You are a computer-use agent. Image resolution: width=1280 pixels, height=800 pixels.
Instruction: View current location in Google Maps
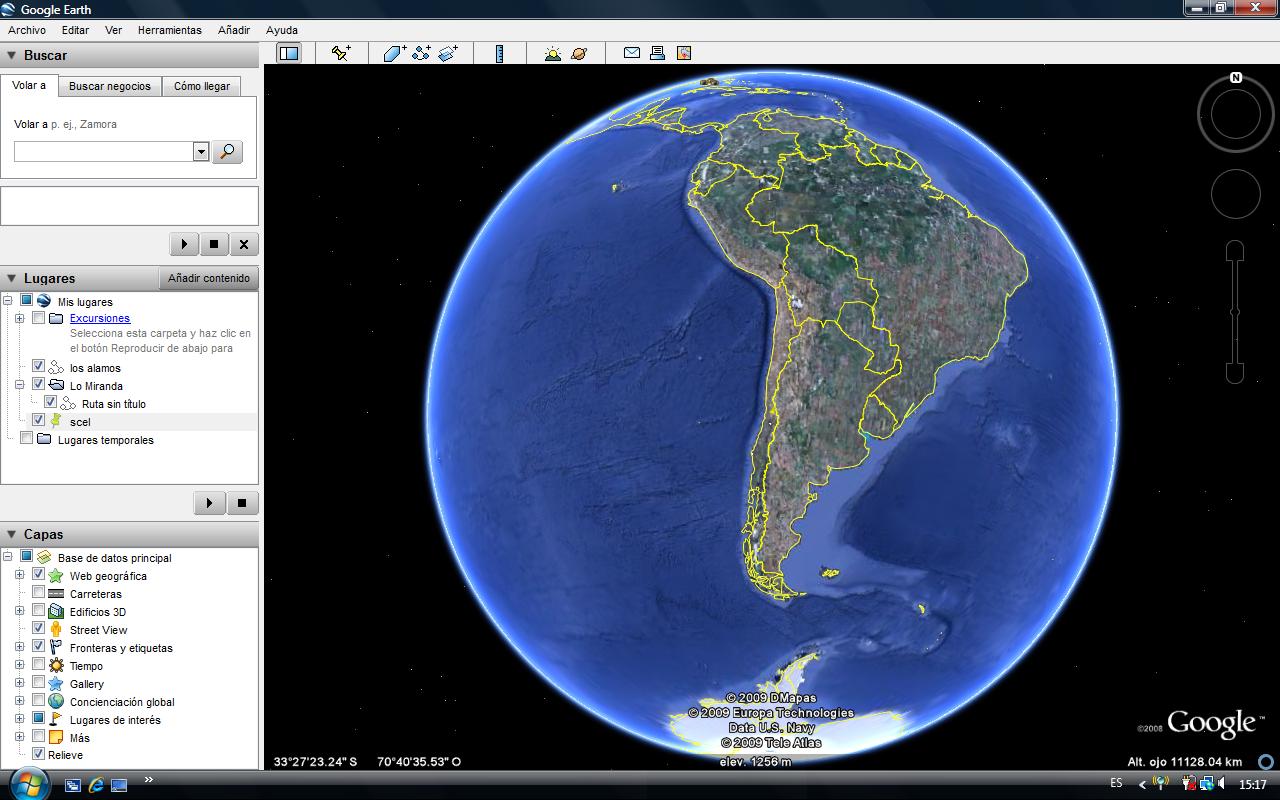click(684, 53)
